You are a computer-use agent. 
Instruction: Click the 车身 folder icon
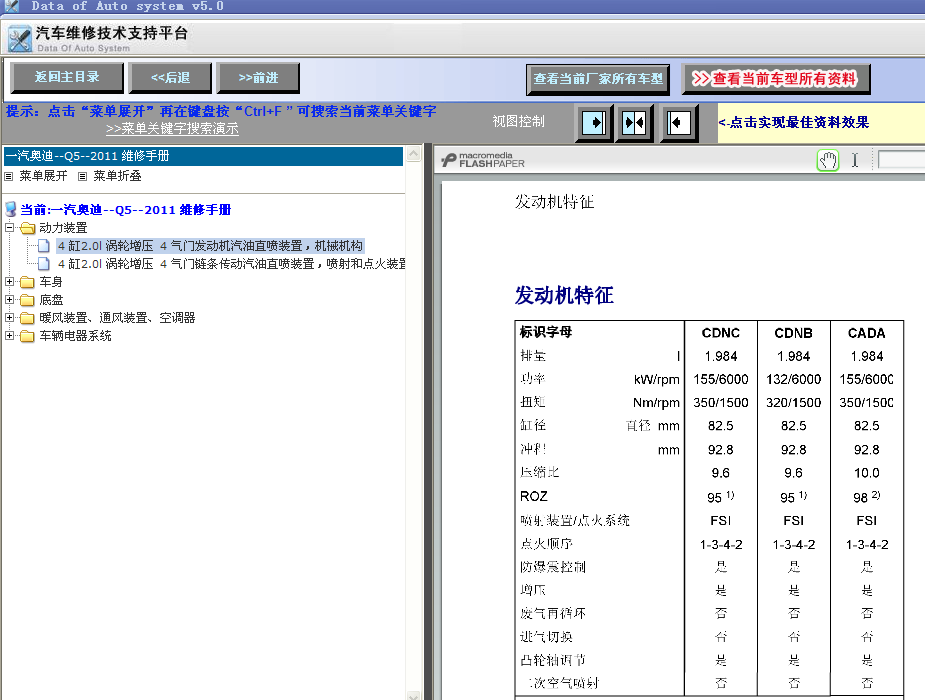[27, 282]
